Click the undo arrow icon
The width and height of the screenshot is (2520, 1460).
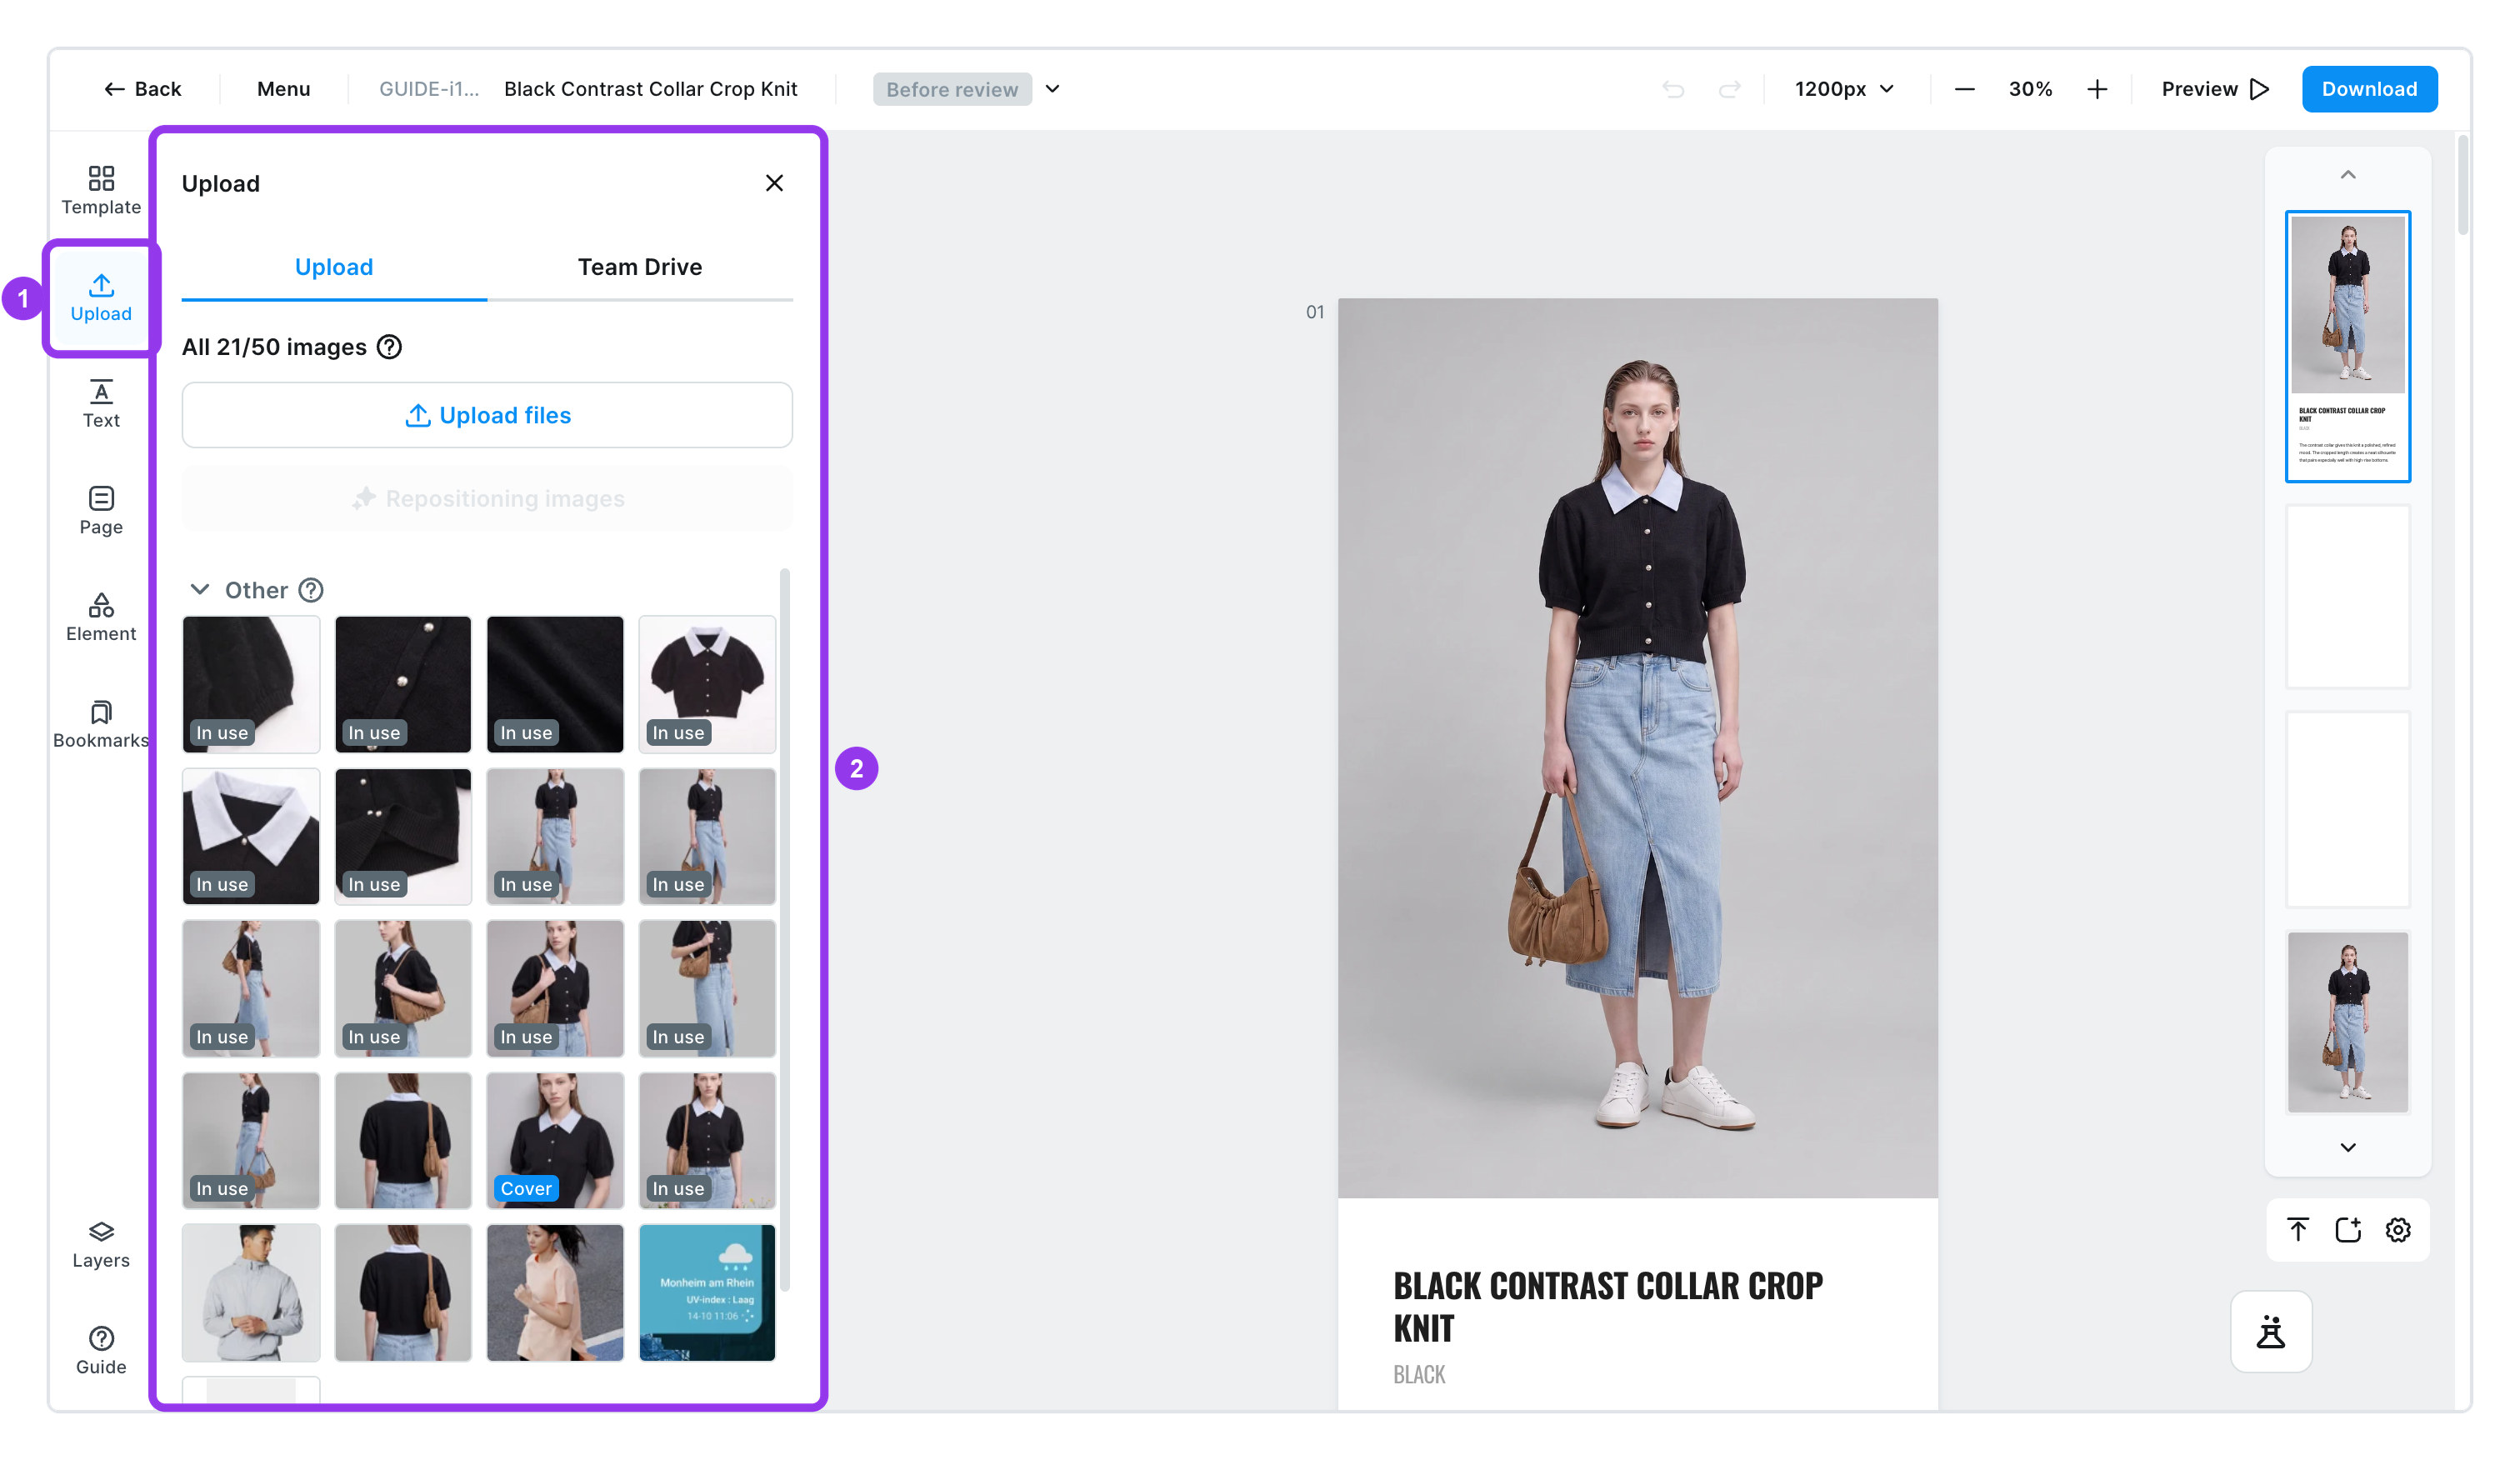point(1673,89)
